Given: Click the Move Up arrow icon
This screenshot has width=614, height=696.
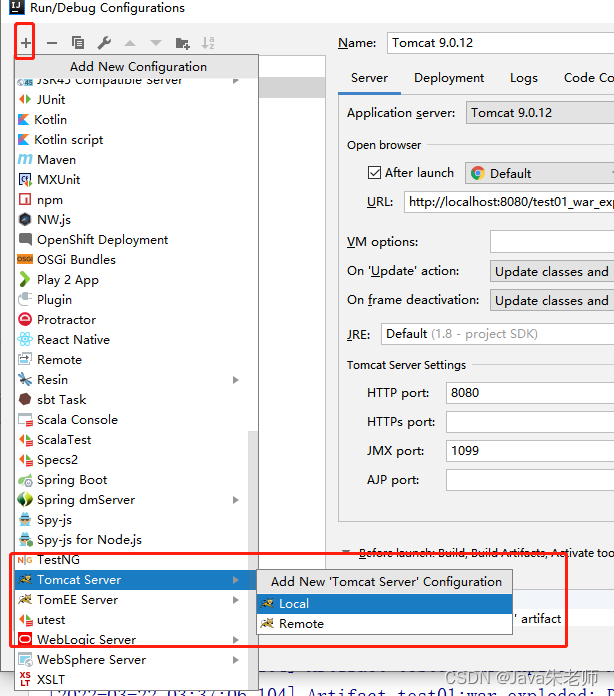Looking at the screenshot, I should 130,43.
